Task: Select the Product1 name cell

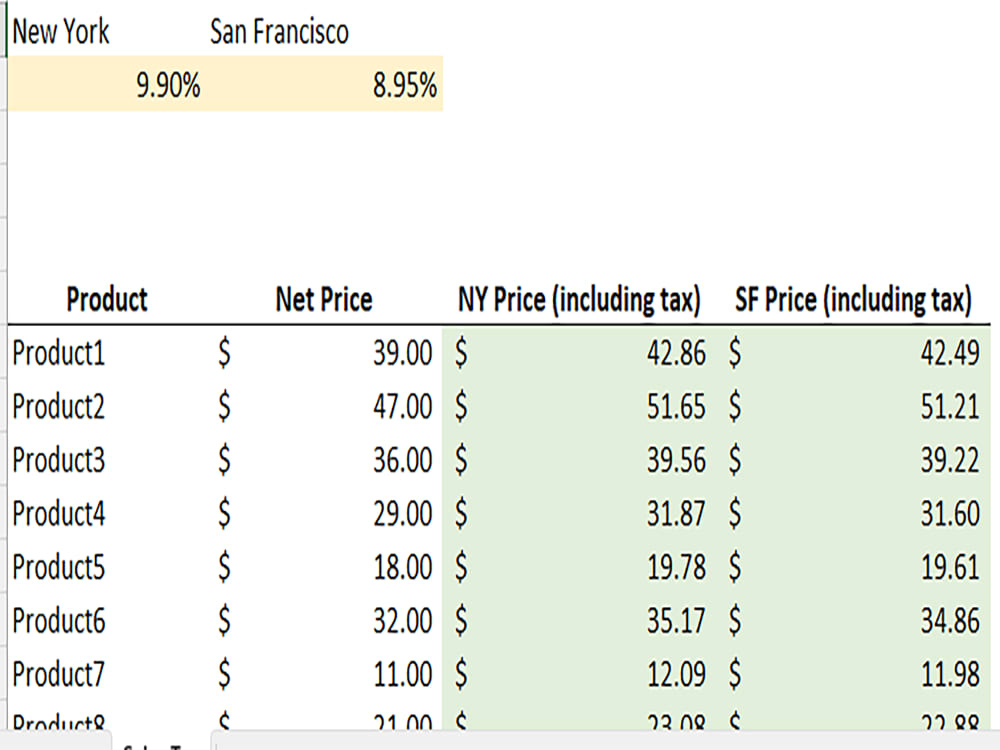Action: [x=59, y=353]
